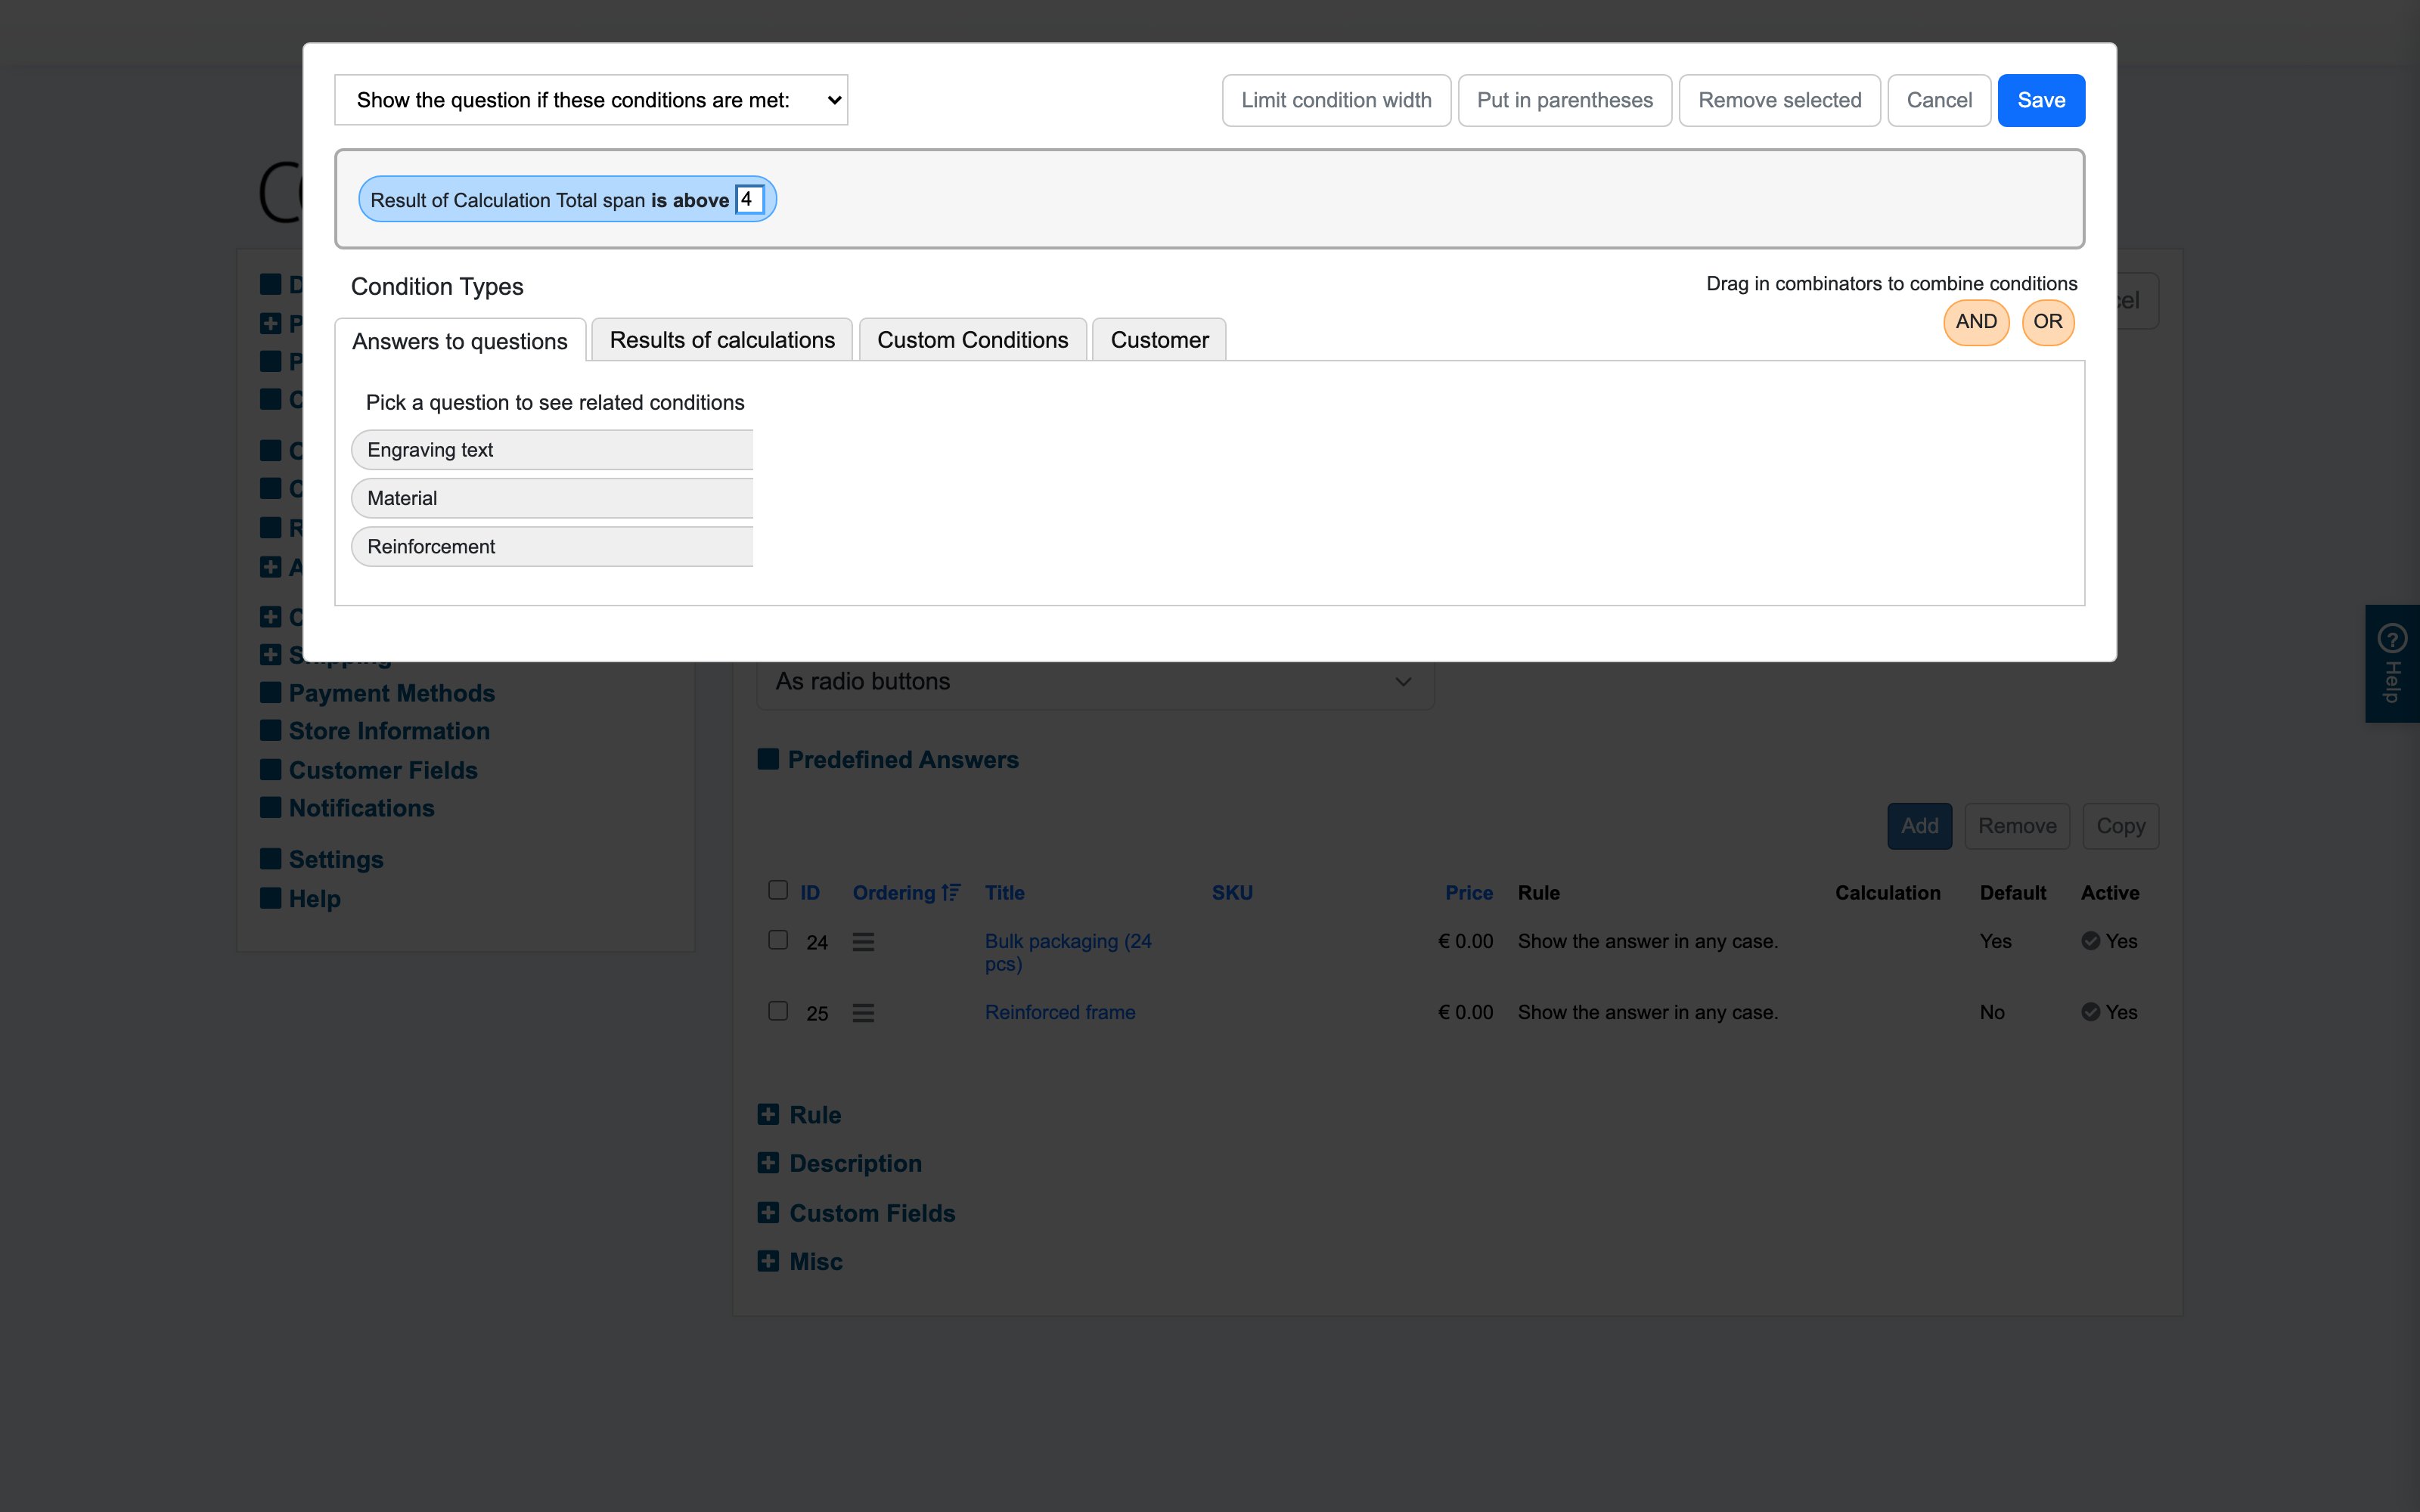
Task: Open Payment Methods in sidebar
Action: (391, 693)
